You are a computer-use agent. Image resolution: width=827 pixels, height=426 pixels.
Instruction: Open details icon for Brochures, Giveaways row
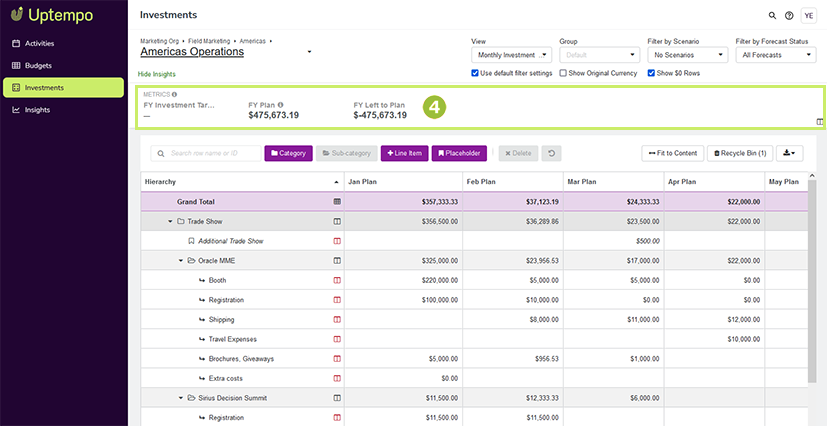coord(337,359)
